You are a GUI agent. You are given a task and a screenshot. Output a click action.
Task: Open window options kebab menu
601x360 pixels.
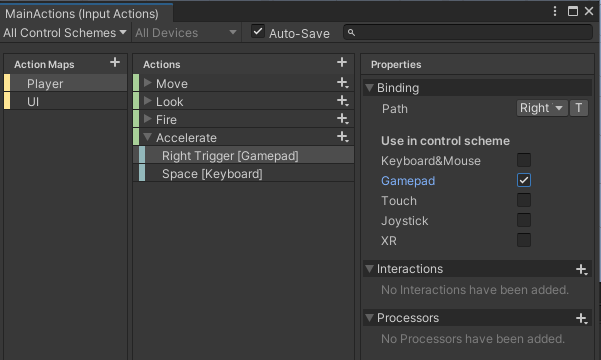click(x=555, y=11)
